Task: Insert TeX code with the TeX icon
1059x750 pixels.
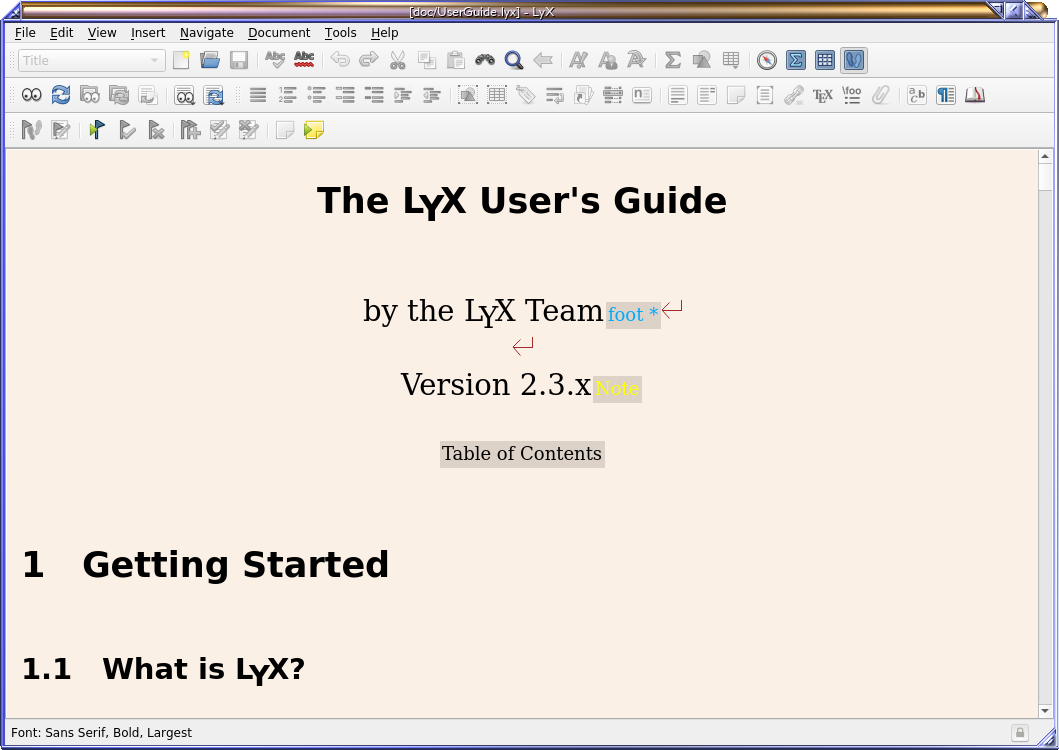Action: click(x=823, y=95)
